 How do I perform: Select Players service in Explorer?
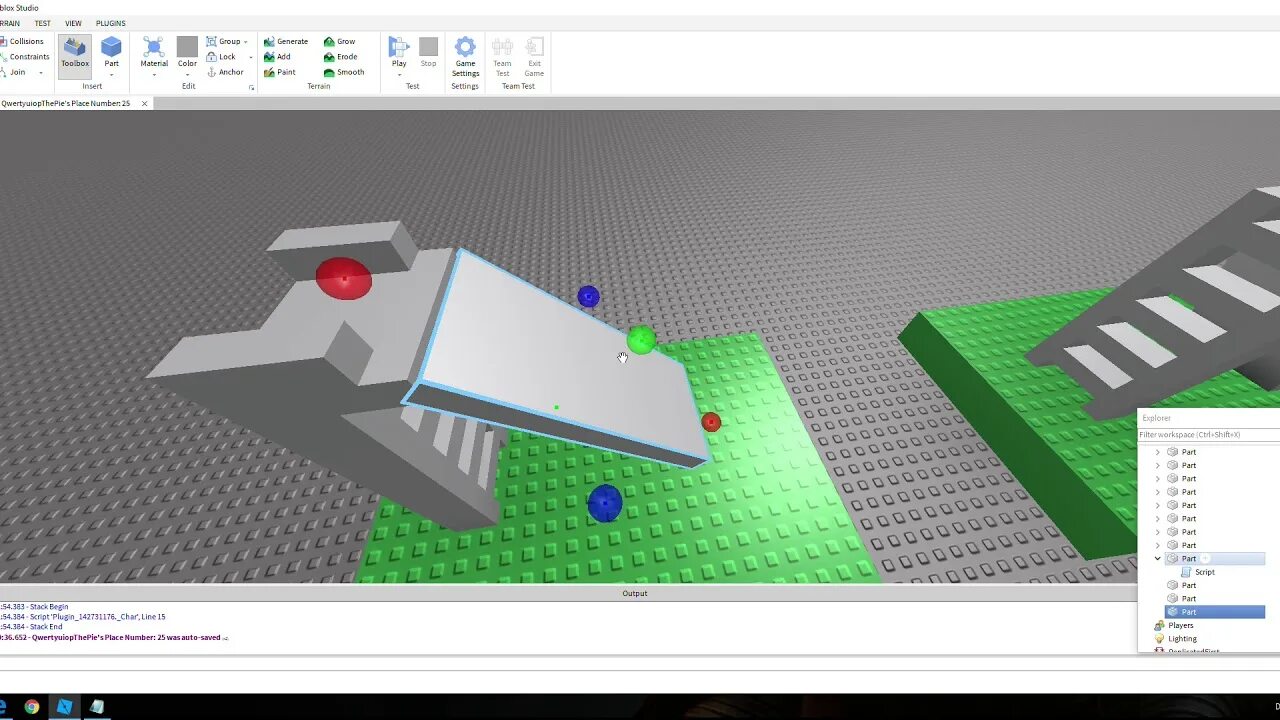1180,625
